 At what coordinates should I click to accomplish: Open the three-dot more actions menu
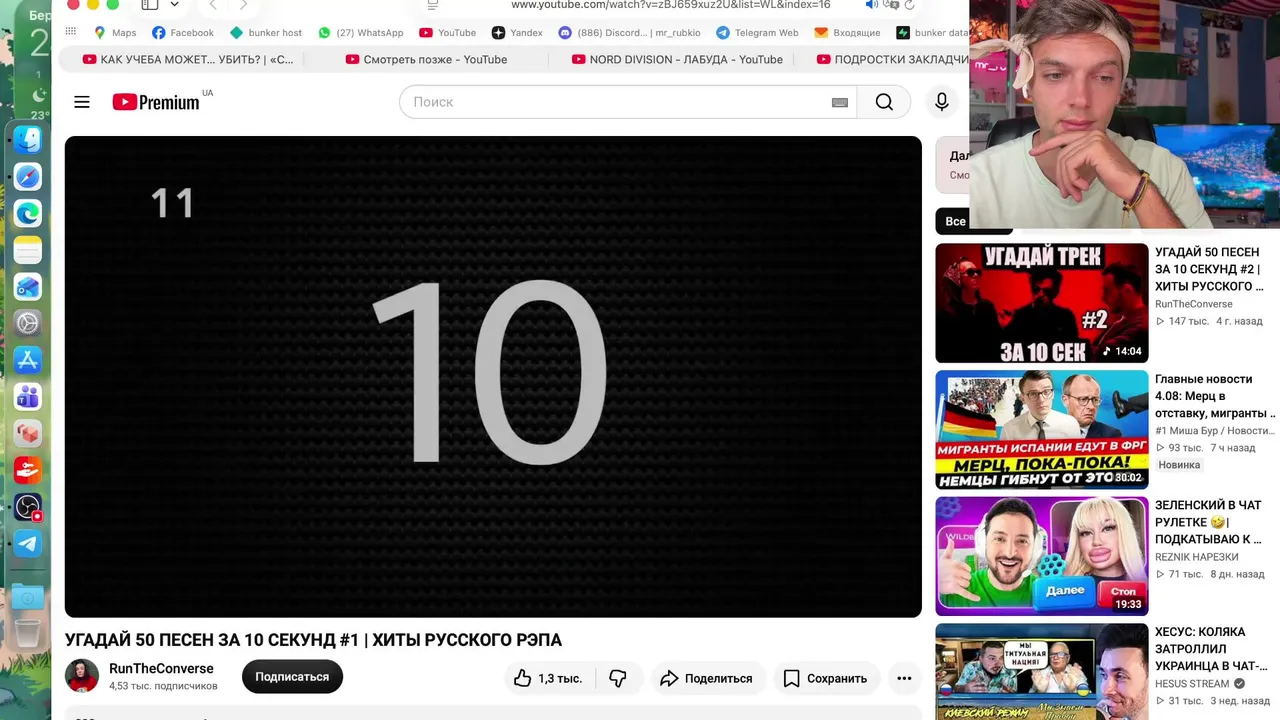click(904, 678)
